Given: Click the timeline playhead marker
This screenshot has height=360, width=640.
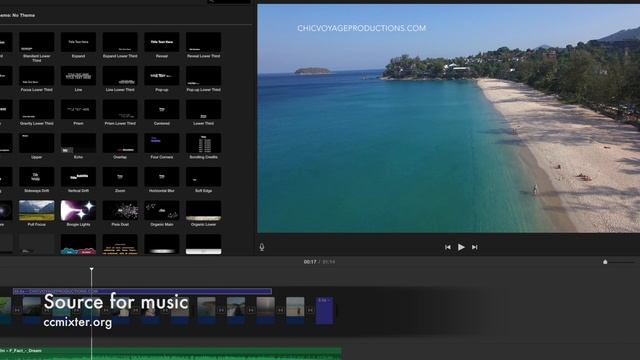Looking at the screenshot, I should tap(91, 269).
